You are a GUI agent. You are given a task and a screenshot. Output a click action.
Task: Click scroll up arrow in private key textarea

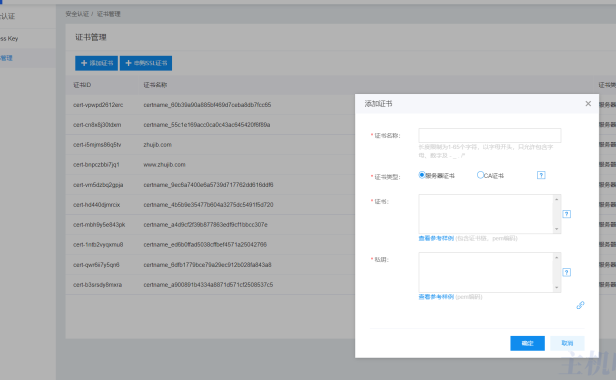pyautogui.click(x=557, y=258)
